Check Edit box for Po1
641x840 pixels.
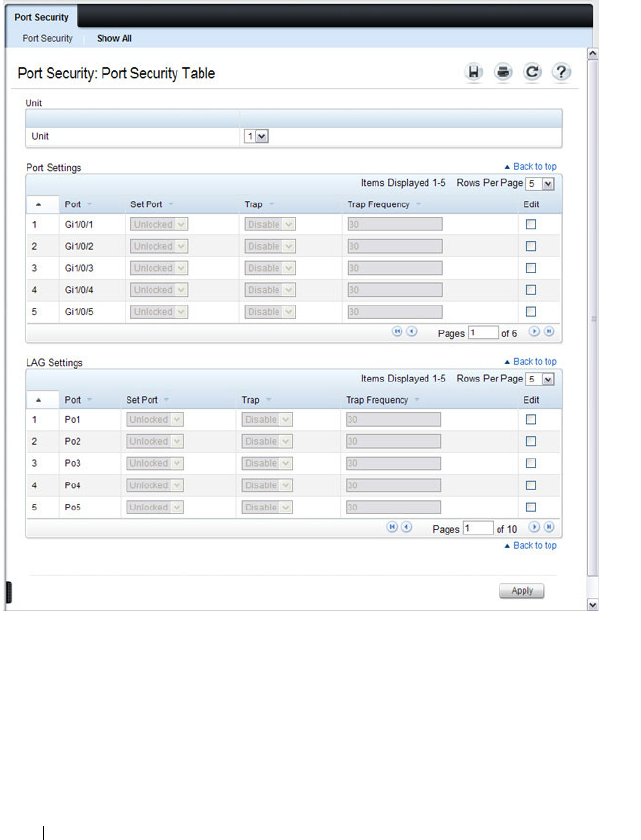[x=531, y=419]
